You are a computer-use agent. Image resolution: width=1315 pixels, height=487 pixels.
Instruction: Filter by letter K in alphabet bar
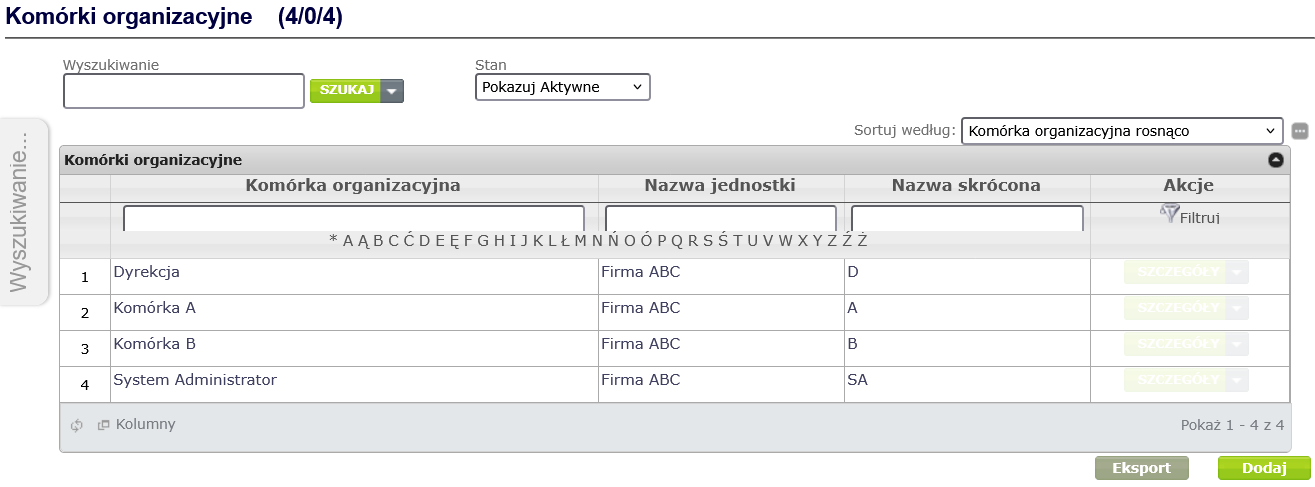coord(538,240)
